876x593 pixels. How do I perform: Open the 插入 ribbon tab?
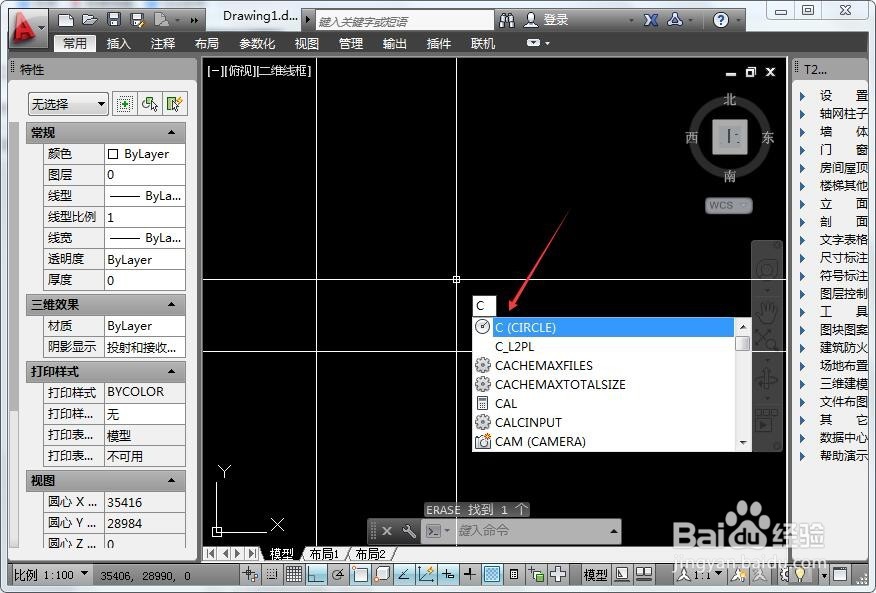[118, 44]
